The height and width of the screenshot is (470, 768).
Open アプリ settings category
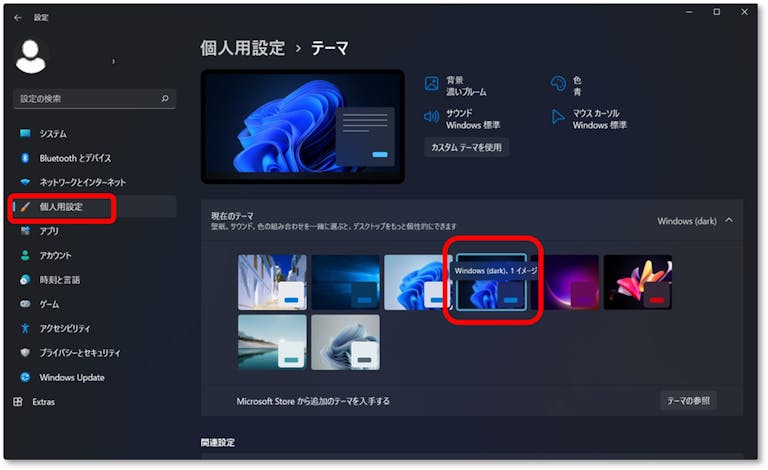pyautogui.click(x=94, y=231)
